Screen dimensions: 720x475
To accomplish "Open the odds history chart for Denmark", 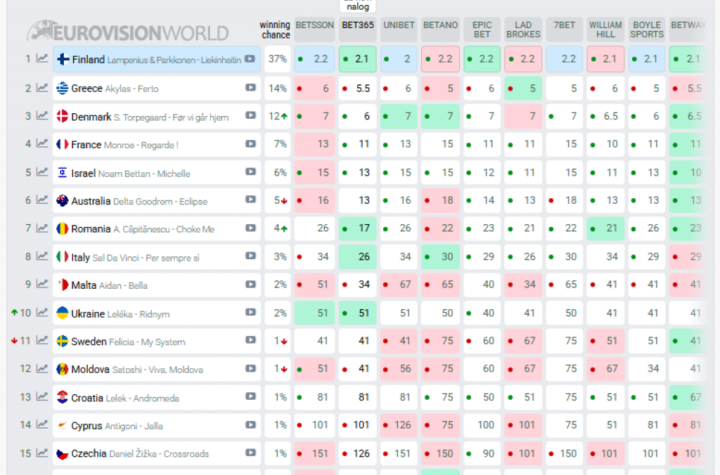I will coord(42,116).
